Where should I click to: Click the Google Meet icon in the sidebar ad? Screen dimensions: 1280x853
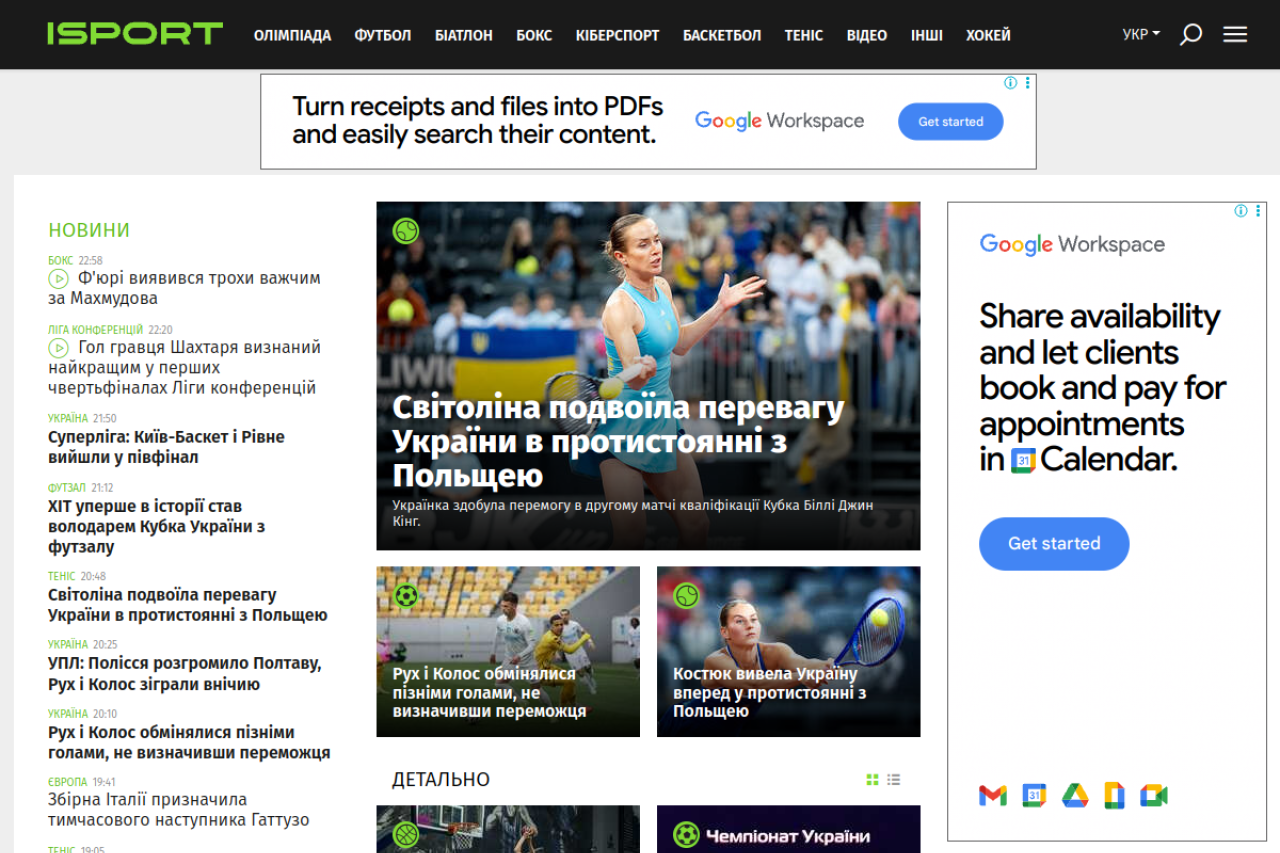pyautogui.click(x=1154, y=796)
